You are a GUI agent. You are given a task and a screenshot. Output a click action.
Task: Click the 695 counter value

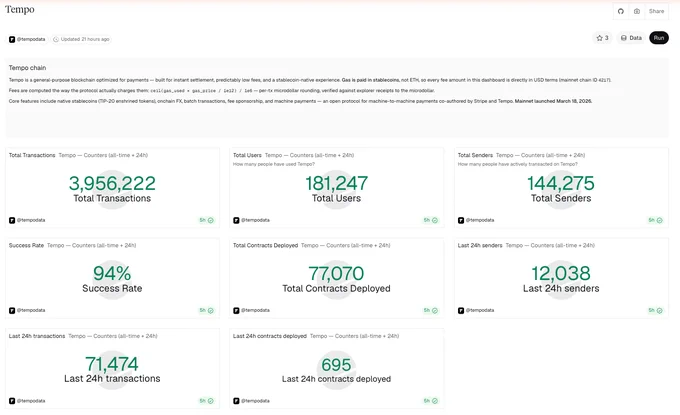337,365
